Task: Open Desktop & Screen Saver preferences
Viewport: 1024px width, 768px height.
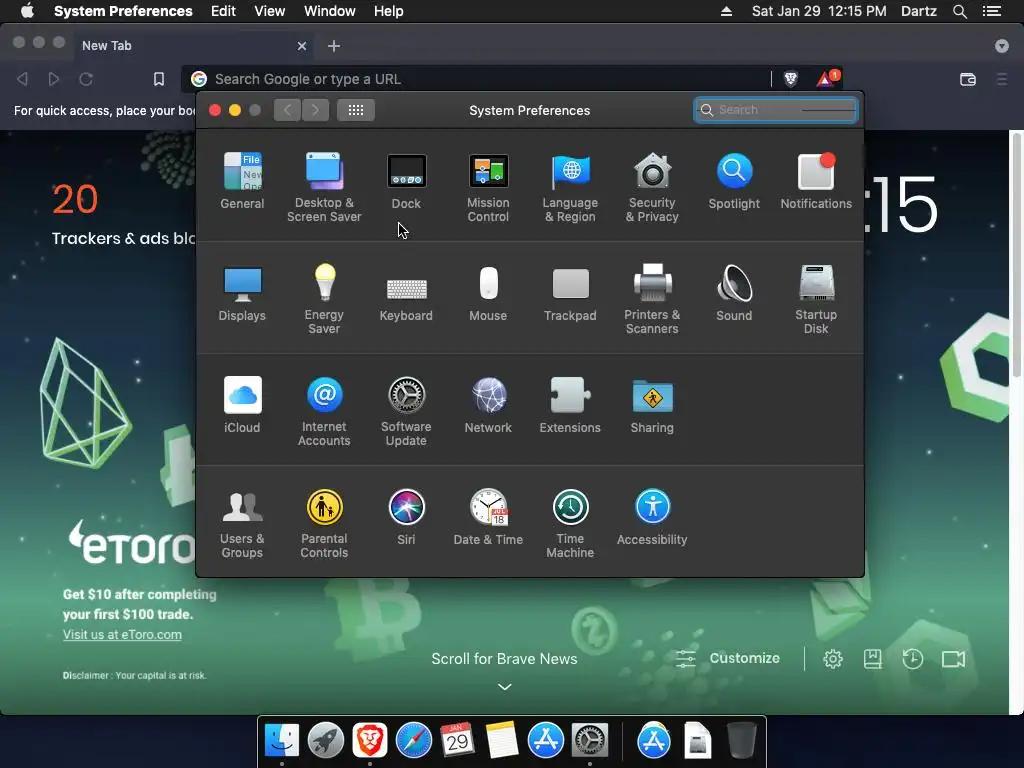Action: point(324,187)
